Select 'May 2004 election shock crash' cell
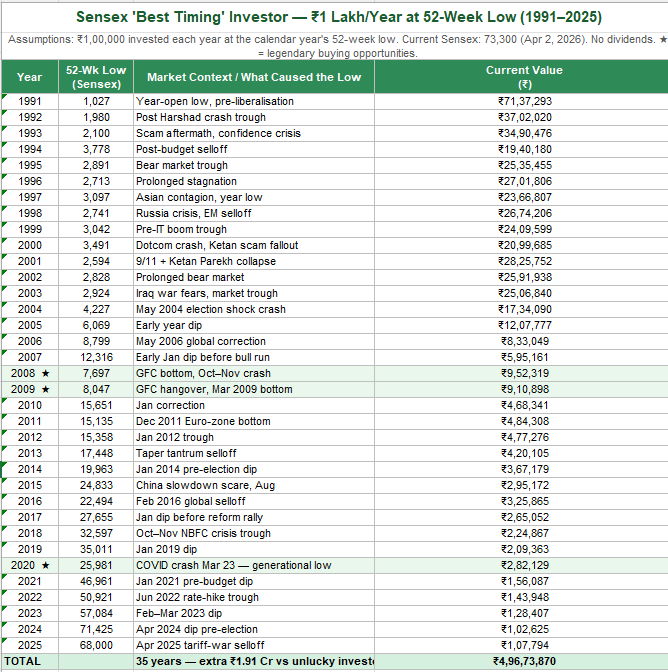This screenshot has width=668, height=672. point(254,309)
